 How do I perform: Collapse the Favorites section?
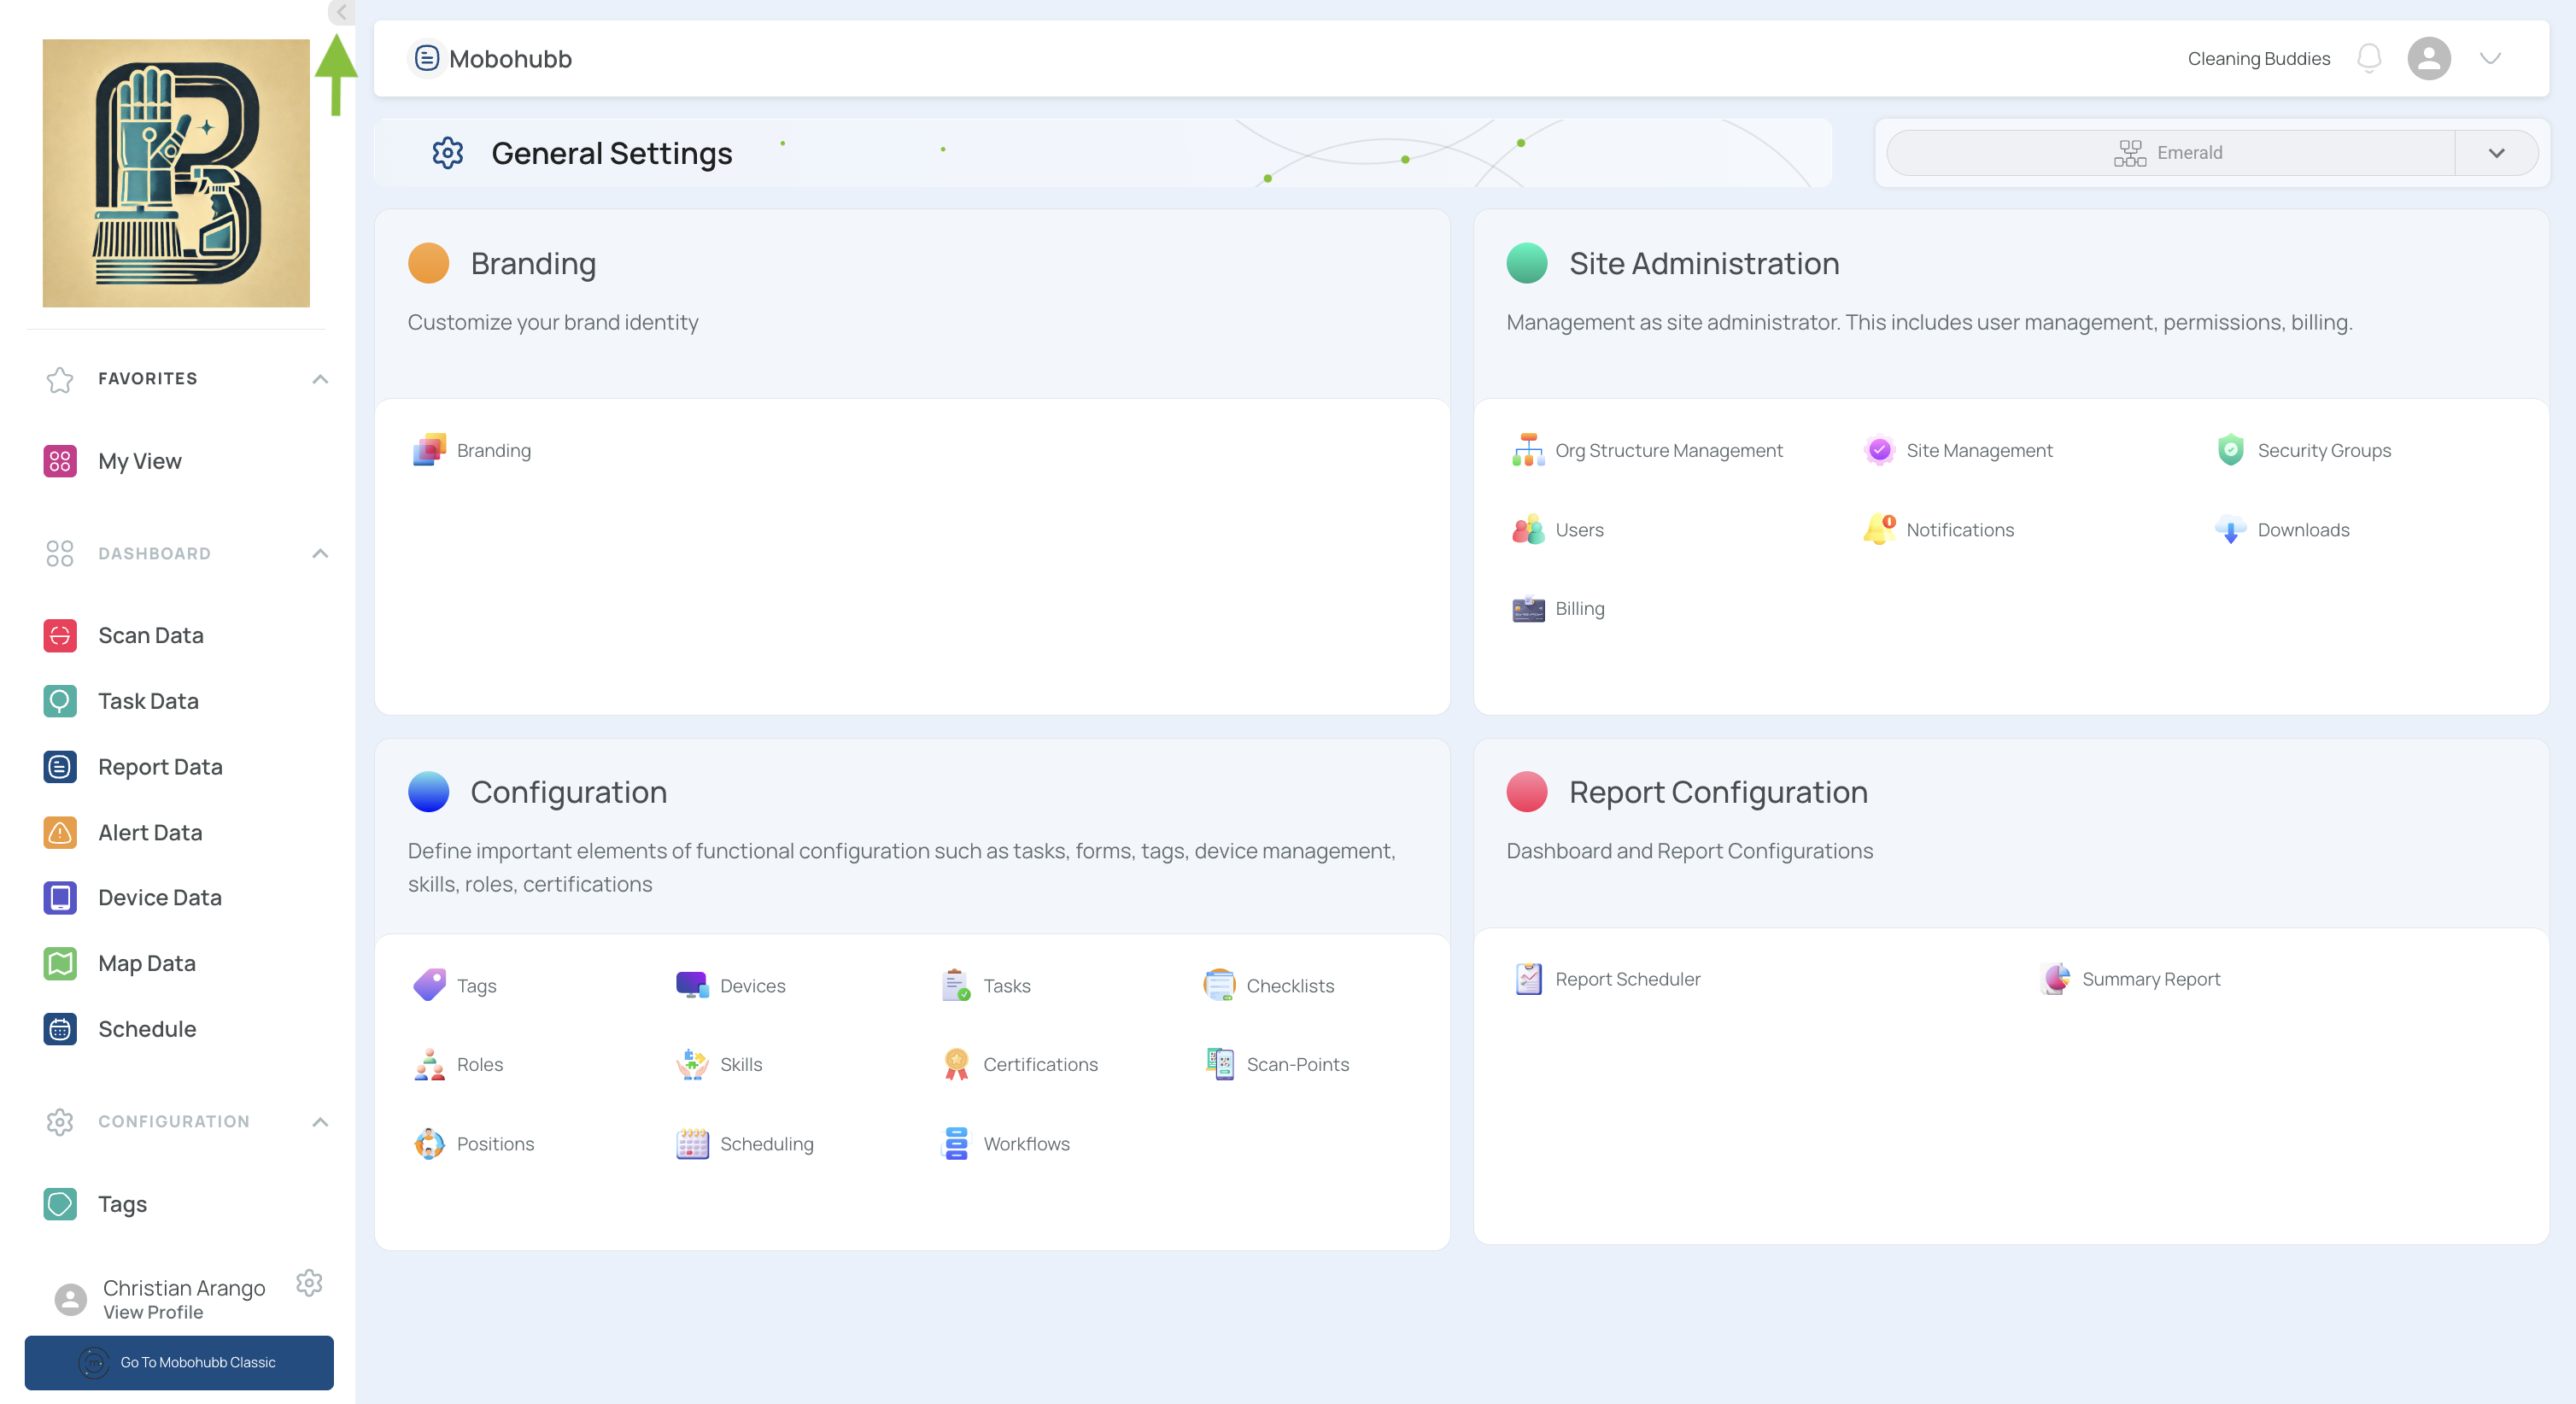point(320,379)
